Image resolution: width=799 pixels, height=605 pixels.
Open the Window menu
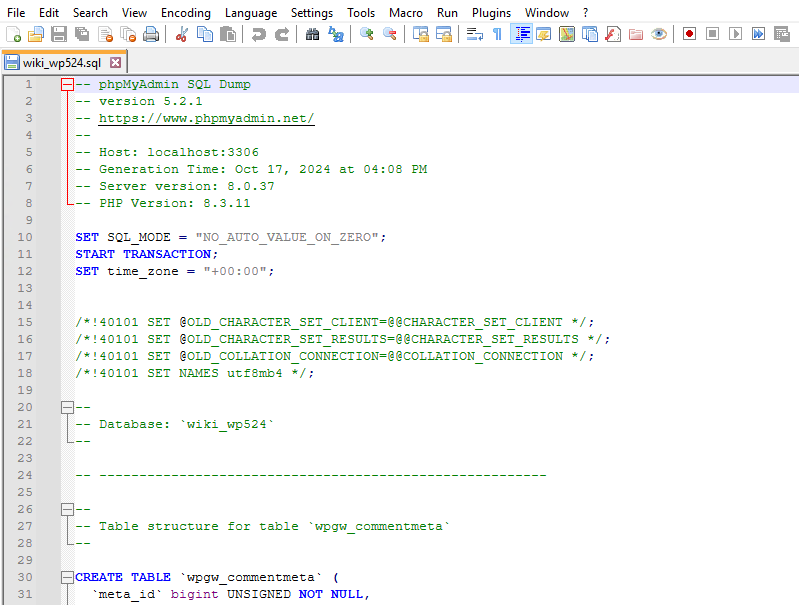pyautogui.click(x=547, y=13)
